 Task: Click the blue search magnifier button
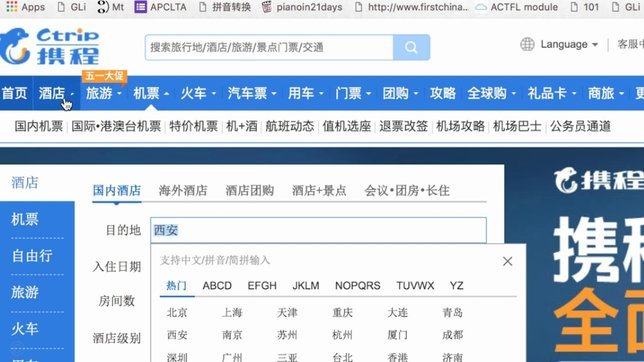(x=411, y=47)
